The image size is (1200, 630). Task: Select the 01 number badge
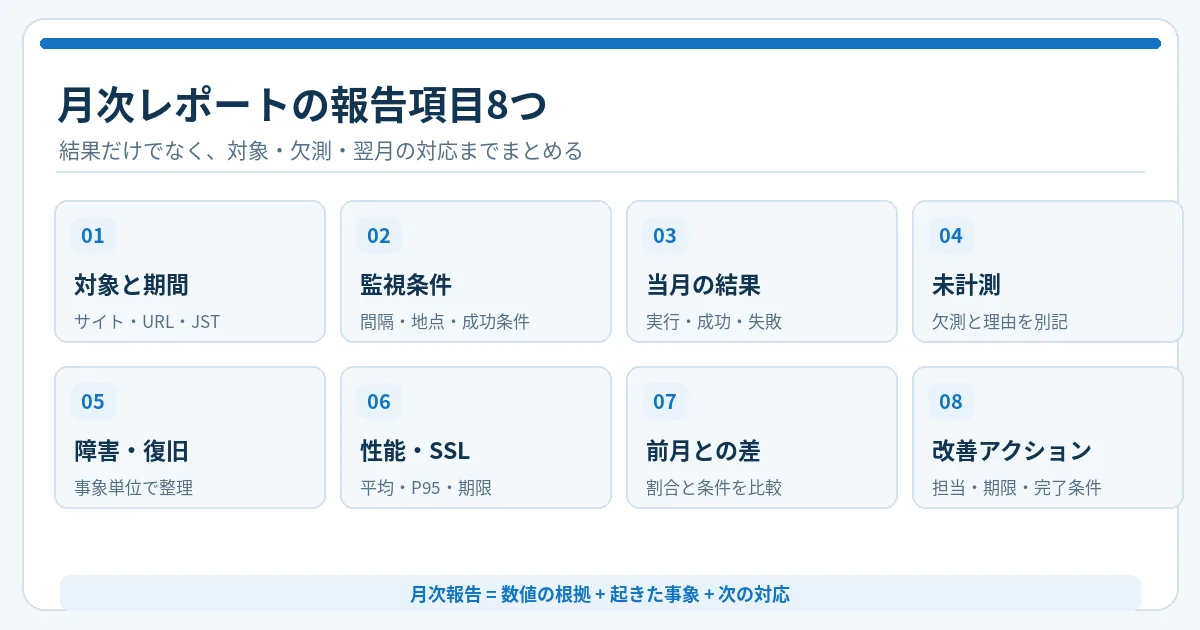[x=93, y=236]
